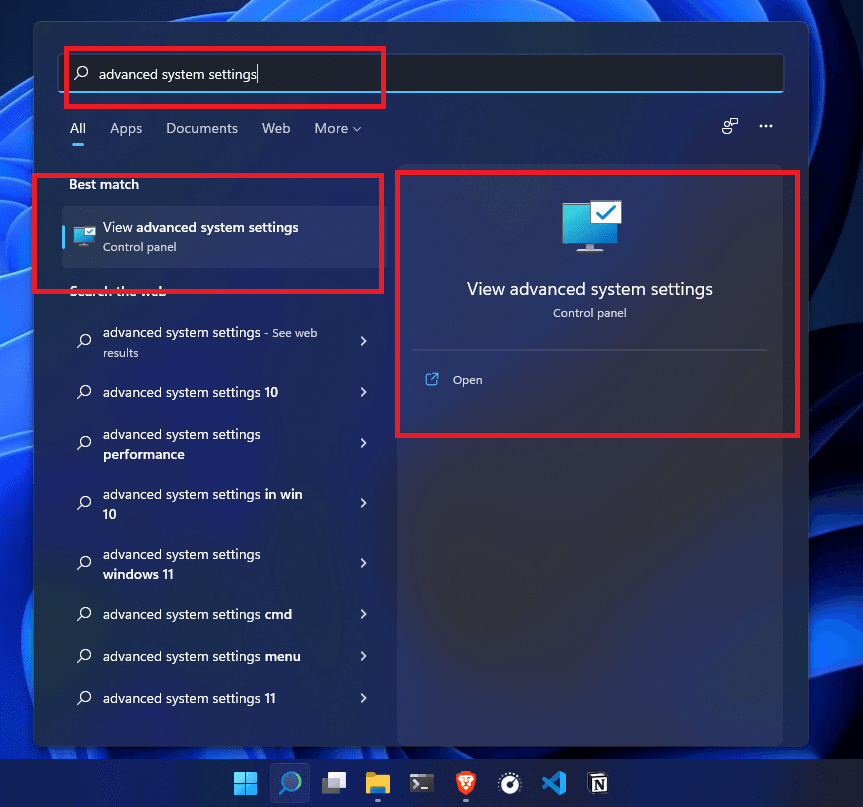The width and height of the screenshot is (863, 807).
Task: Click search icon beside 'advanced system settings cmd'
Action: click(x=84, y=614)
